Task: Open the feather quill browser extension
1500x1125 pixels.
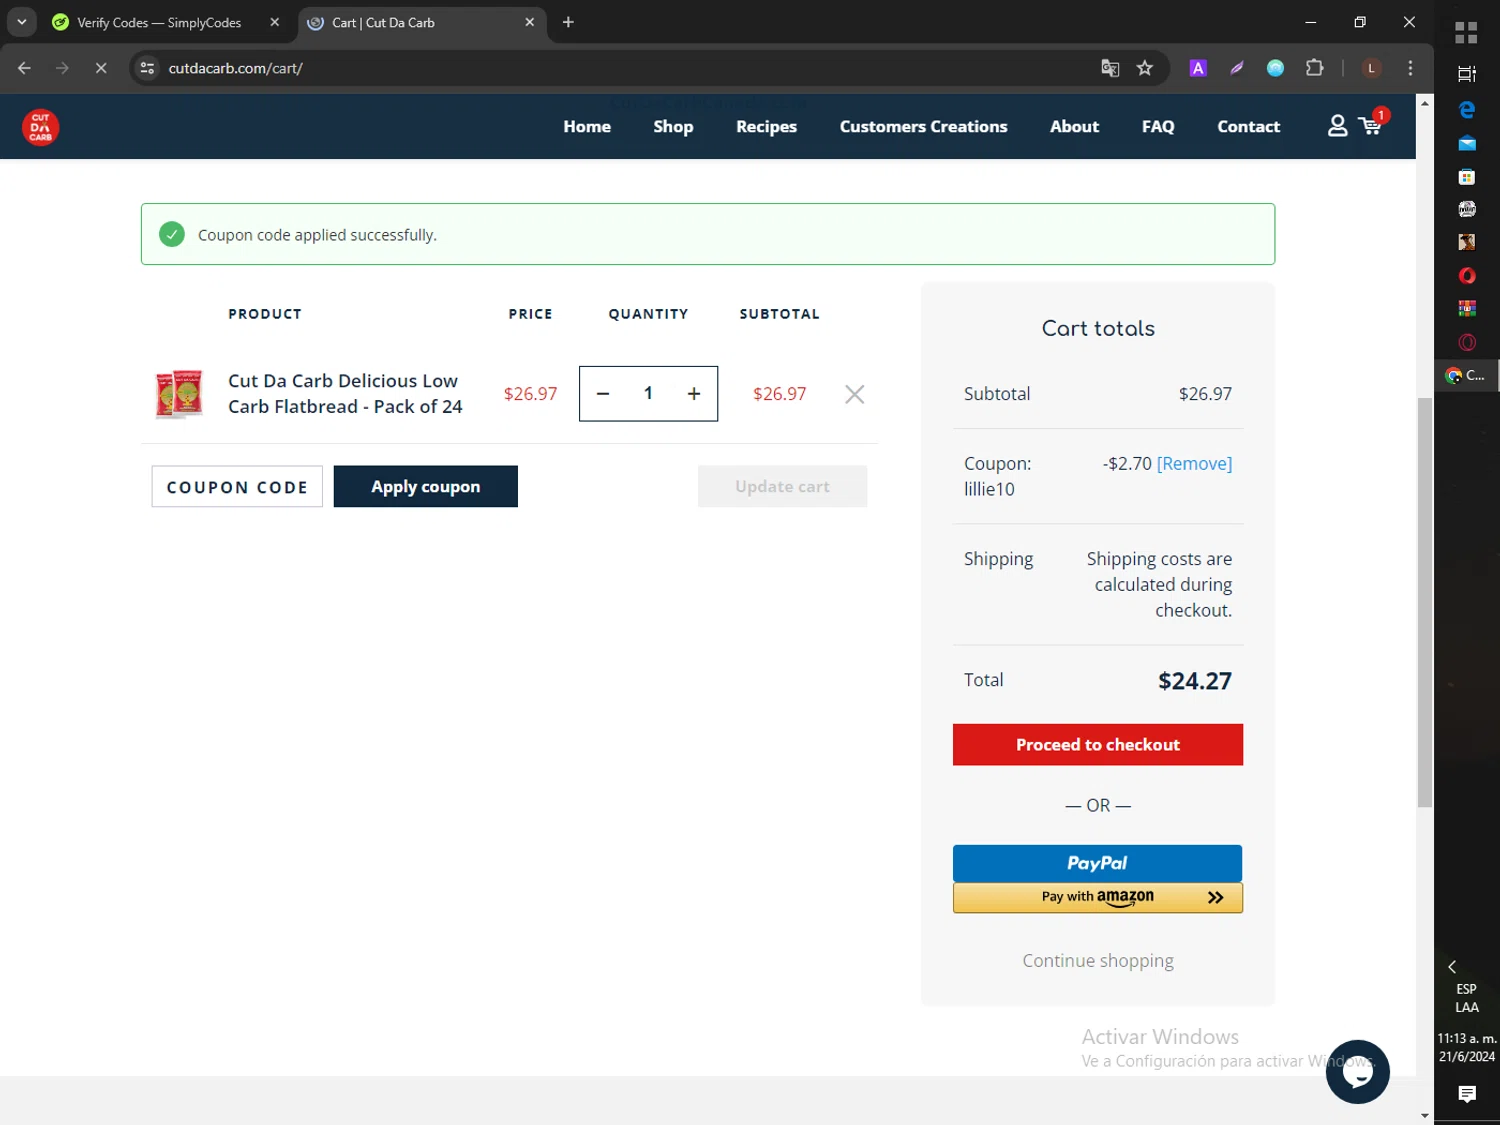Action: (1237, 68)
